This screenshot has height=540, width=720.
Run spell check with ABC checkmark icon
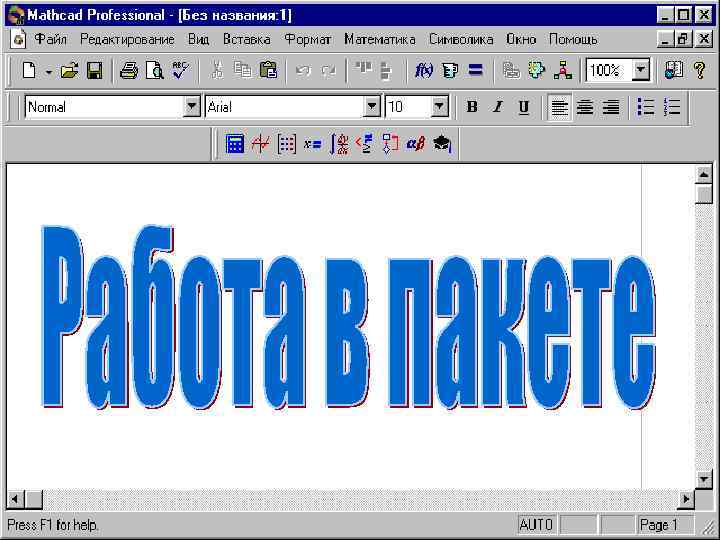(180, 70)
